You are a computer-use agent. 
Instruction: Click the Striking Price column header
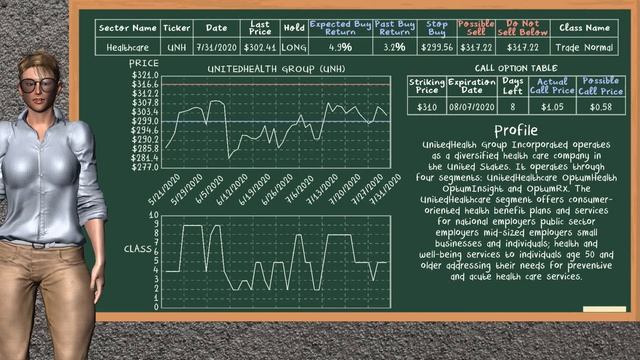point(427,86)
